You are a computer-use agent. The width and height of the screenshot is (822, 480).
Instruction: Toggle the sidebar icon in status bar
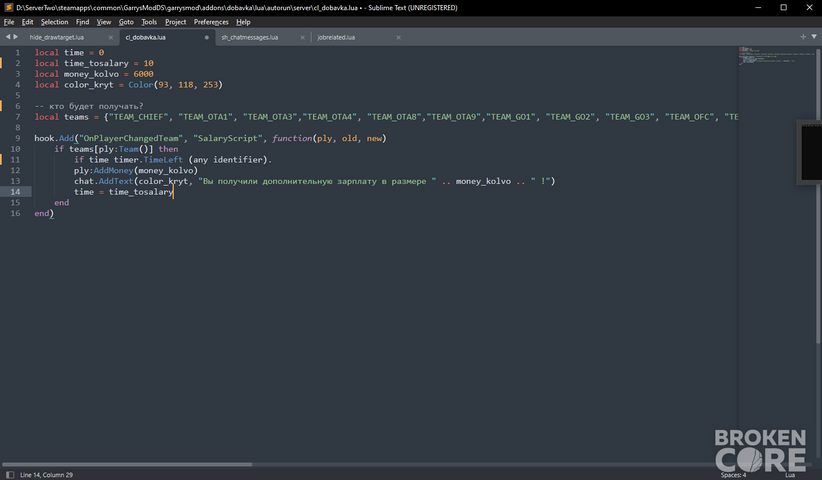[10, 475]
